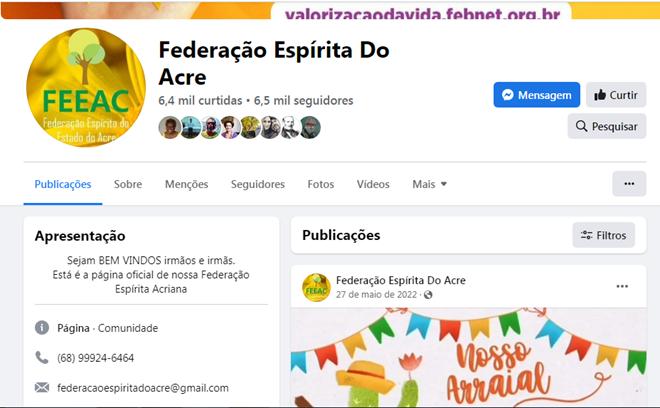
Task: Open three-dot menu beside the page tabs
Action: (629, 184)
